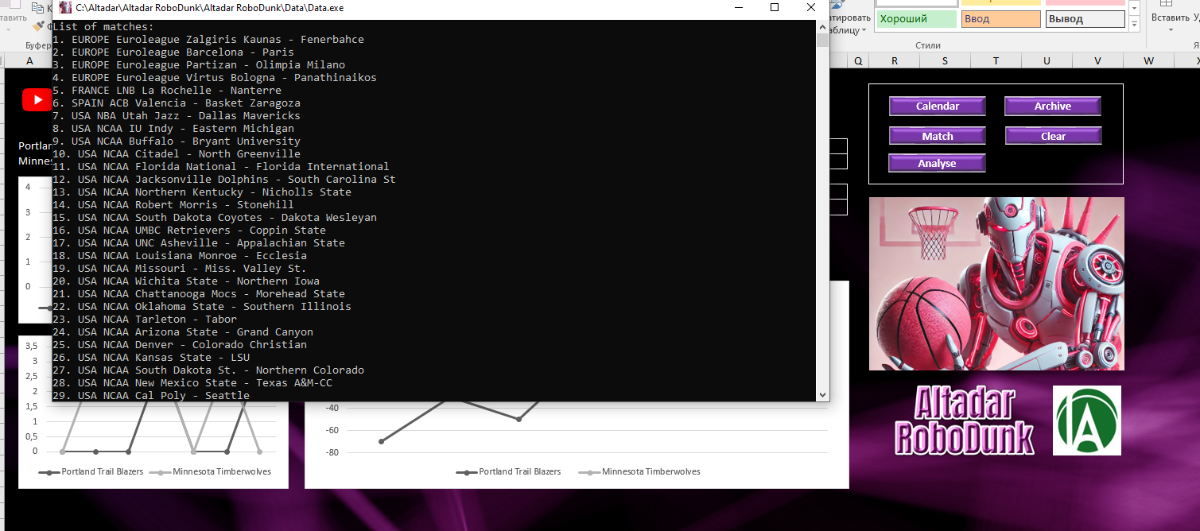Apply the 'Вывод' cell style
Screen dimensions: 1200x531
pyautogui.click(x=1084, y=19)
